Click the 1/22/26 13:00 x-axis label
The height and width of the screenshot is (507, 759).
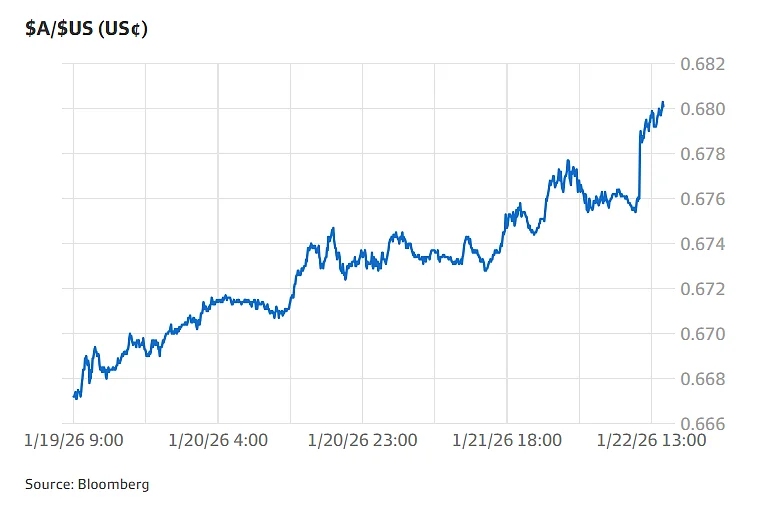(651, 440)
